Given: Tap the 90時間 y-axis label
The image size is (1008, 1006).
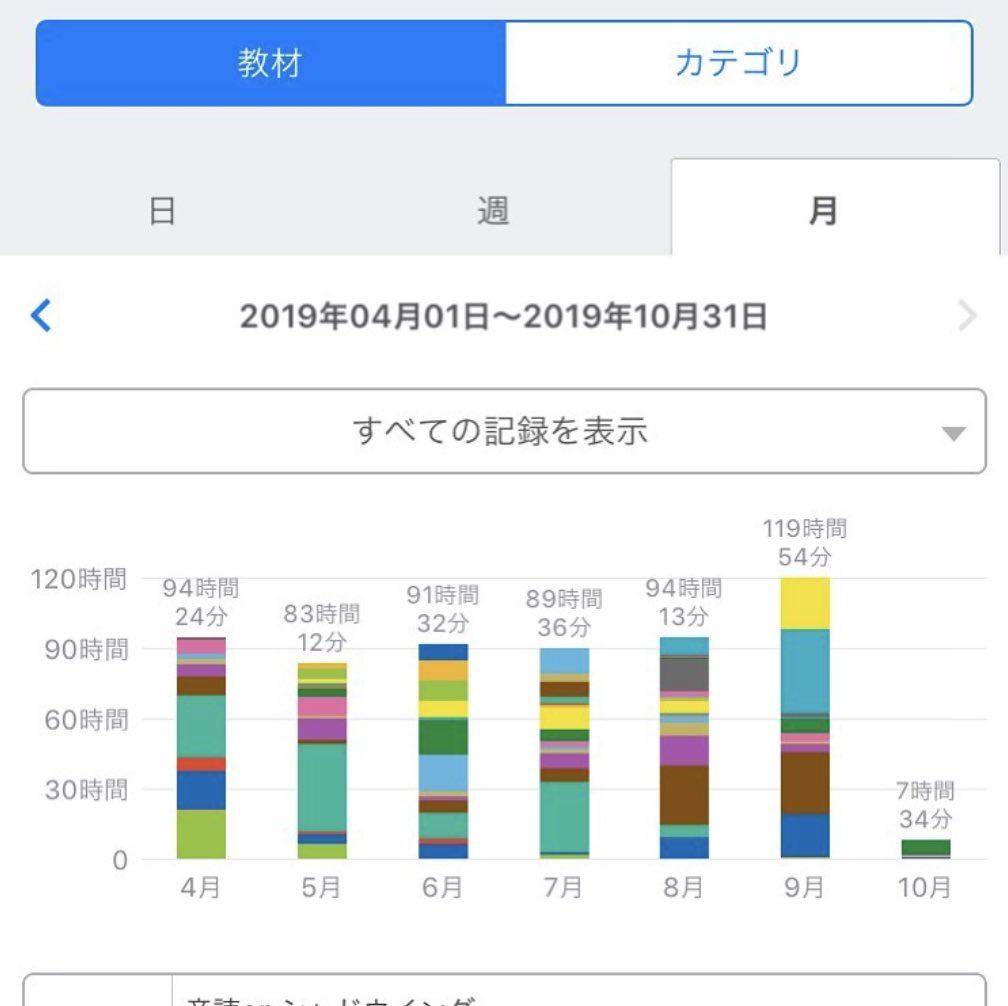Looking at the screenshot, I should [x=86, y=649].
